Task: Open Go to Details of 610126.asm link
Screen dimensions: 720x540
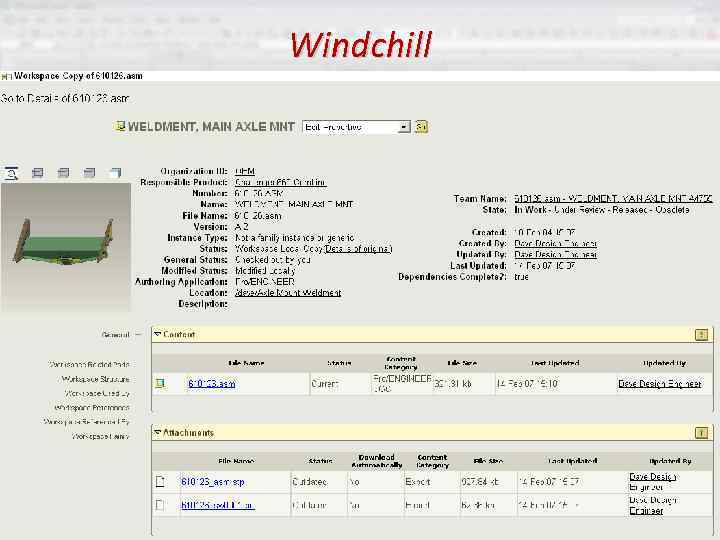Action: 65,98
